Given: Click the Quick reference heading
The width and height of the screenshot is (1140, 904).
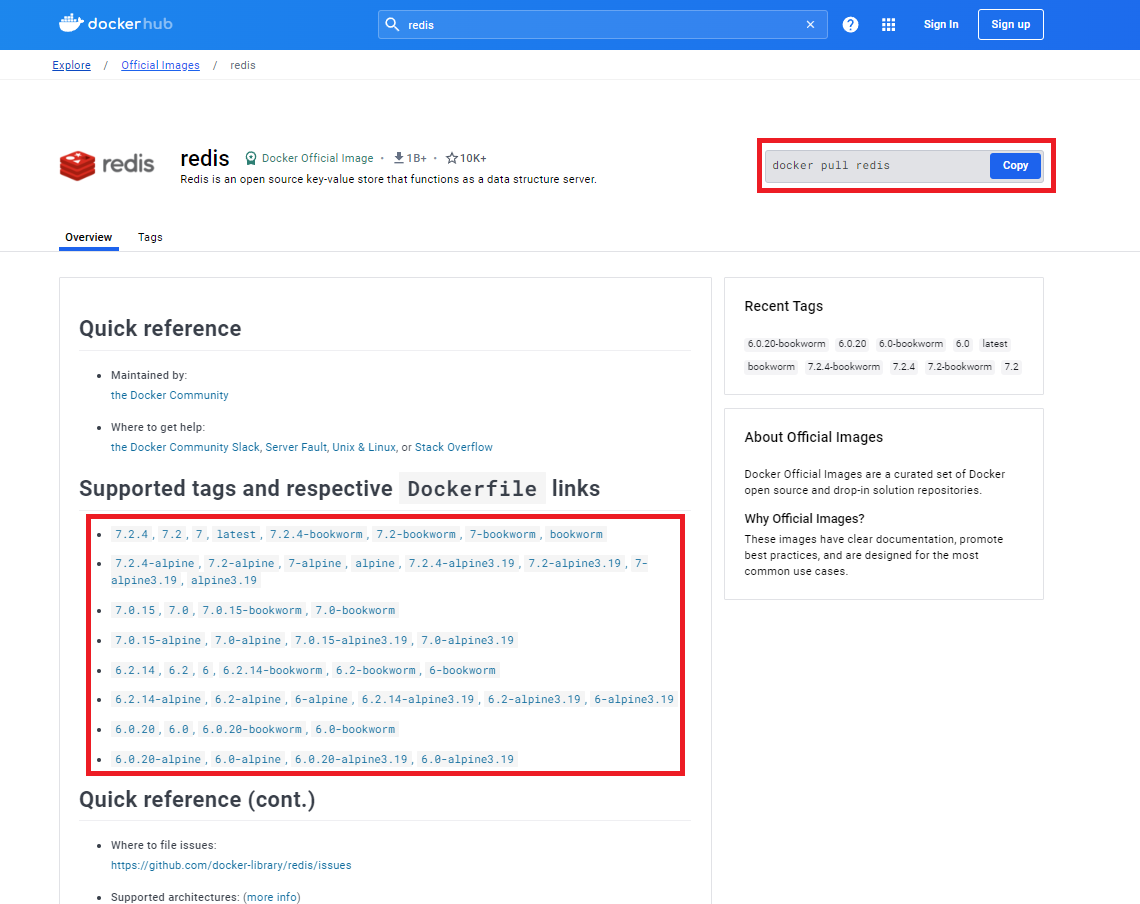Looking at the screenshot, I should pos(160,329).
